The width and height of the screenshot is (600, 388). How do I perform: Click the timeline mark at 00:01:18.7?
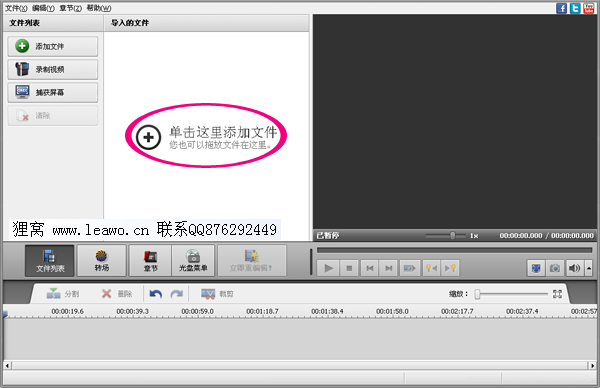[262, 311]
